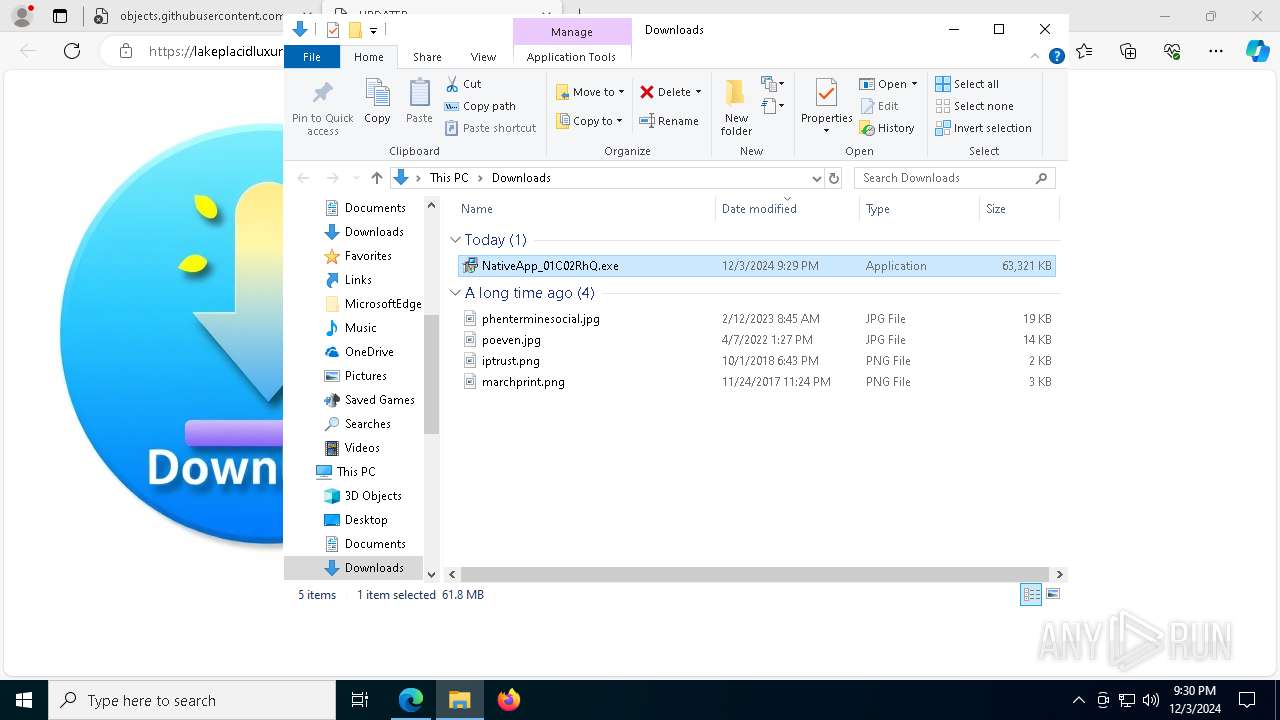This screenshot has height=720, width=1280.
Task: Select phenterminesocial.jpg file
Action: 756,319
